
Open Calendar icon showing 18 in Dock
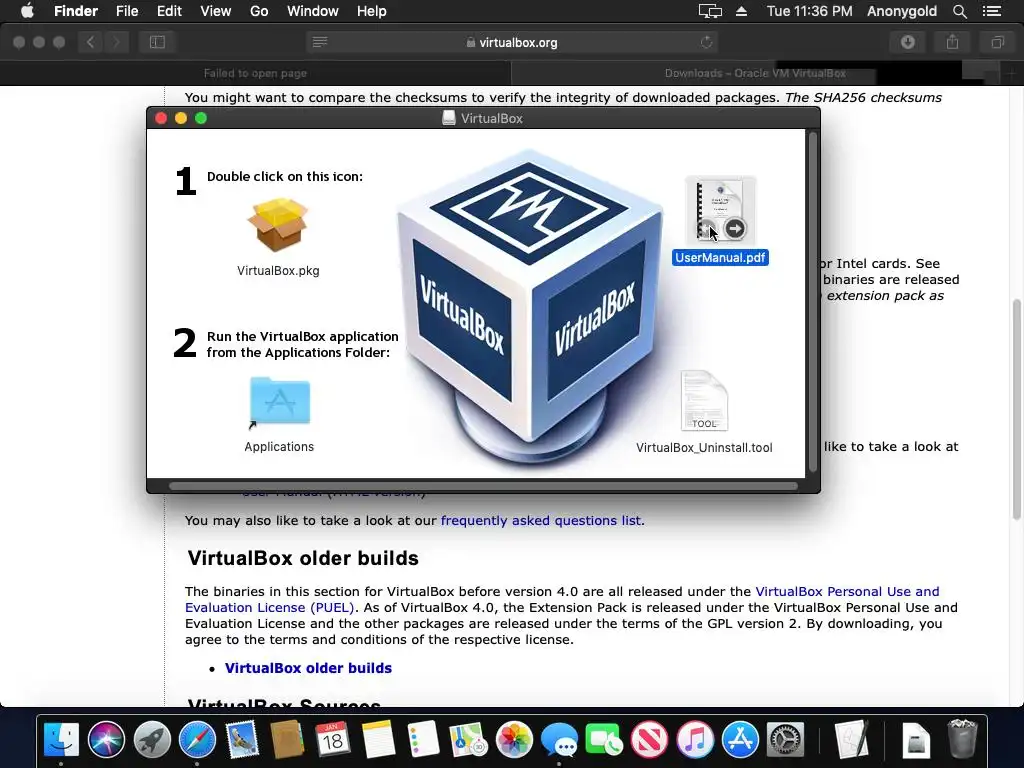(x=332, y=740)
